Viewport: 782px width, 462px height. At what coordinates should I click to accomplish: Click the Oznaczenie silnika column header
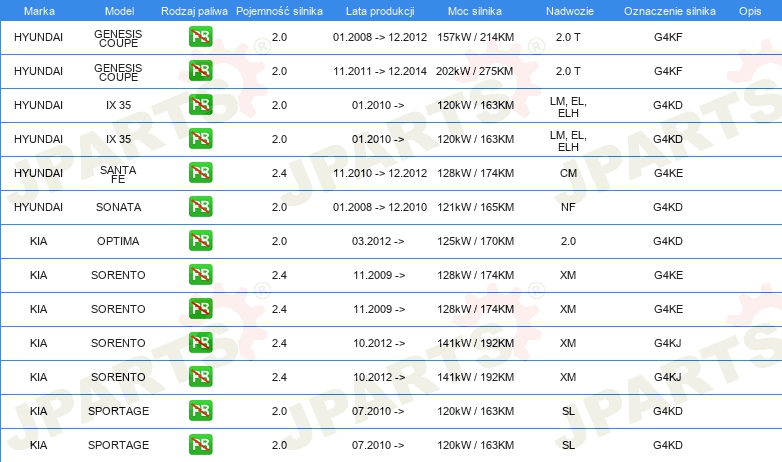pos(670,11)
